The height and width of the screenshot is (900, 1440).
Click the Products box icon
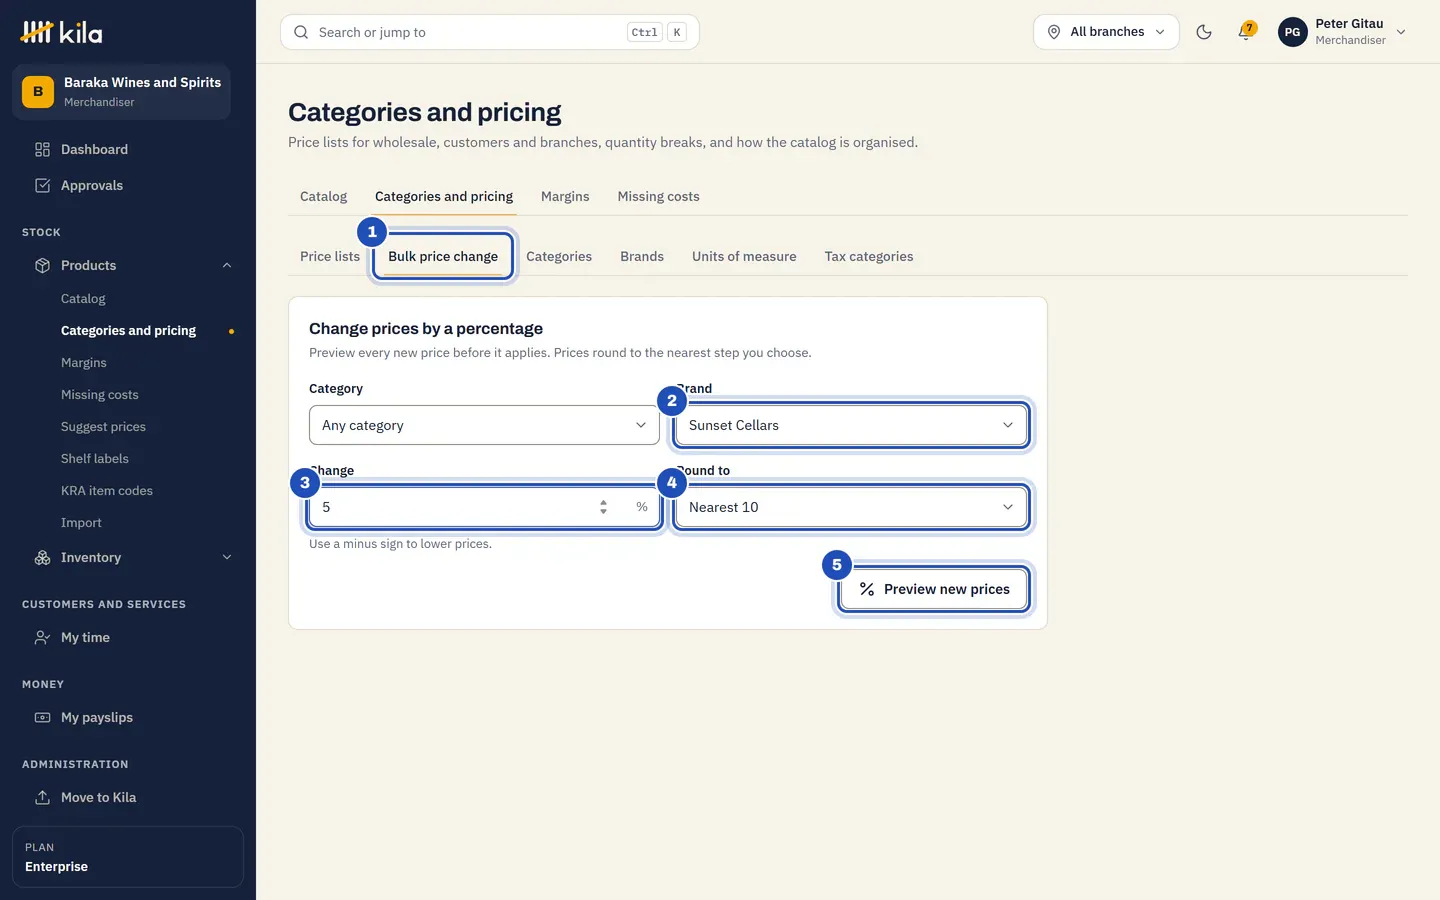pyautogui.click(x=42, y=265)
